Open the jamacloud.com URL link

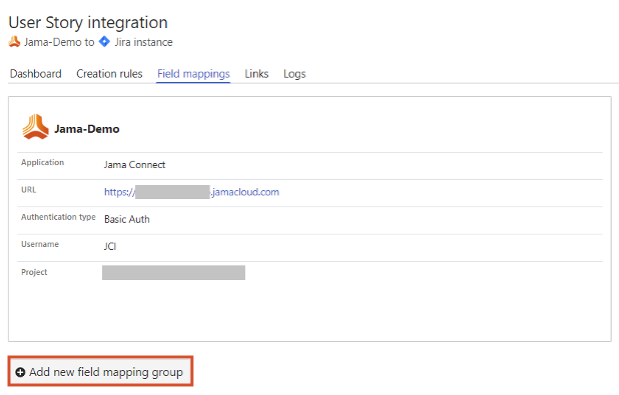point(191,192)
